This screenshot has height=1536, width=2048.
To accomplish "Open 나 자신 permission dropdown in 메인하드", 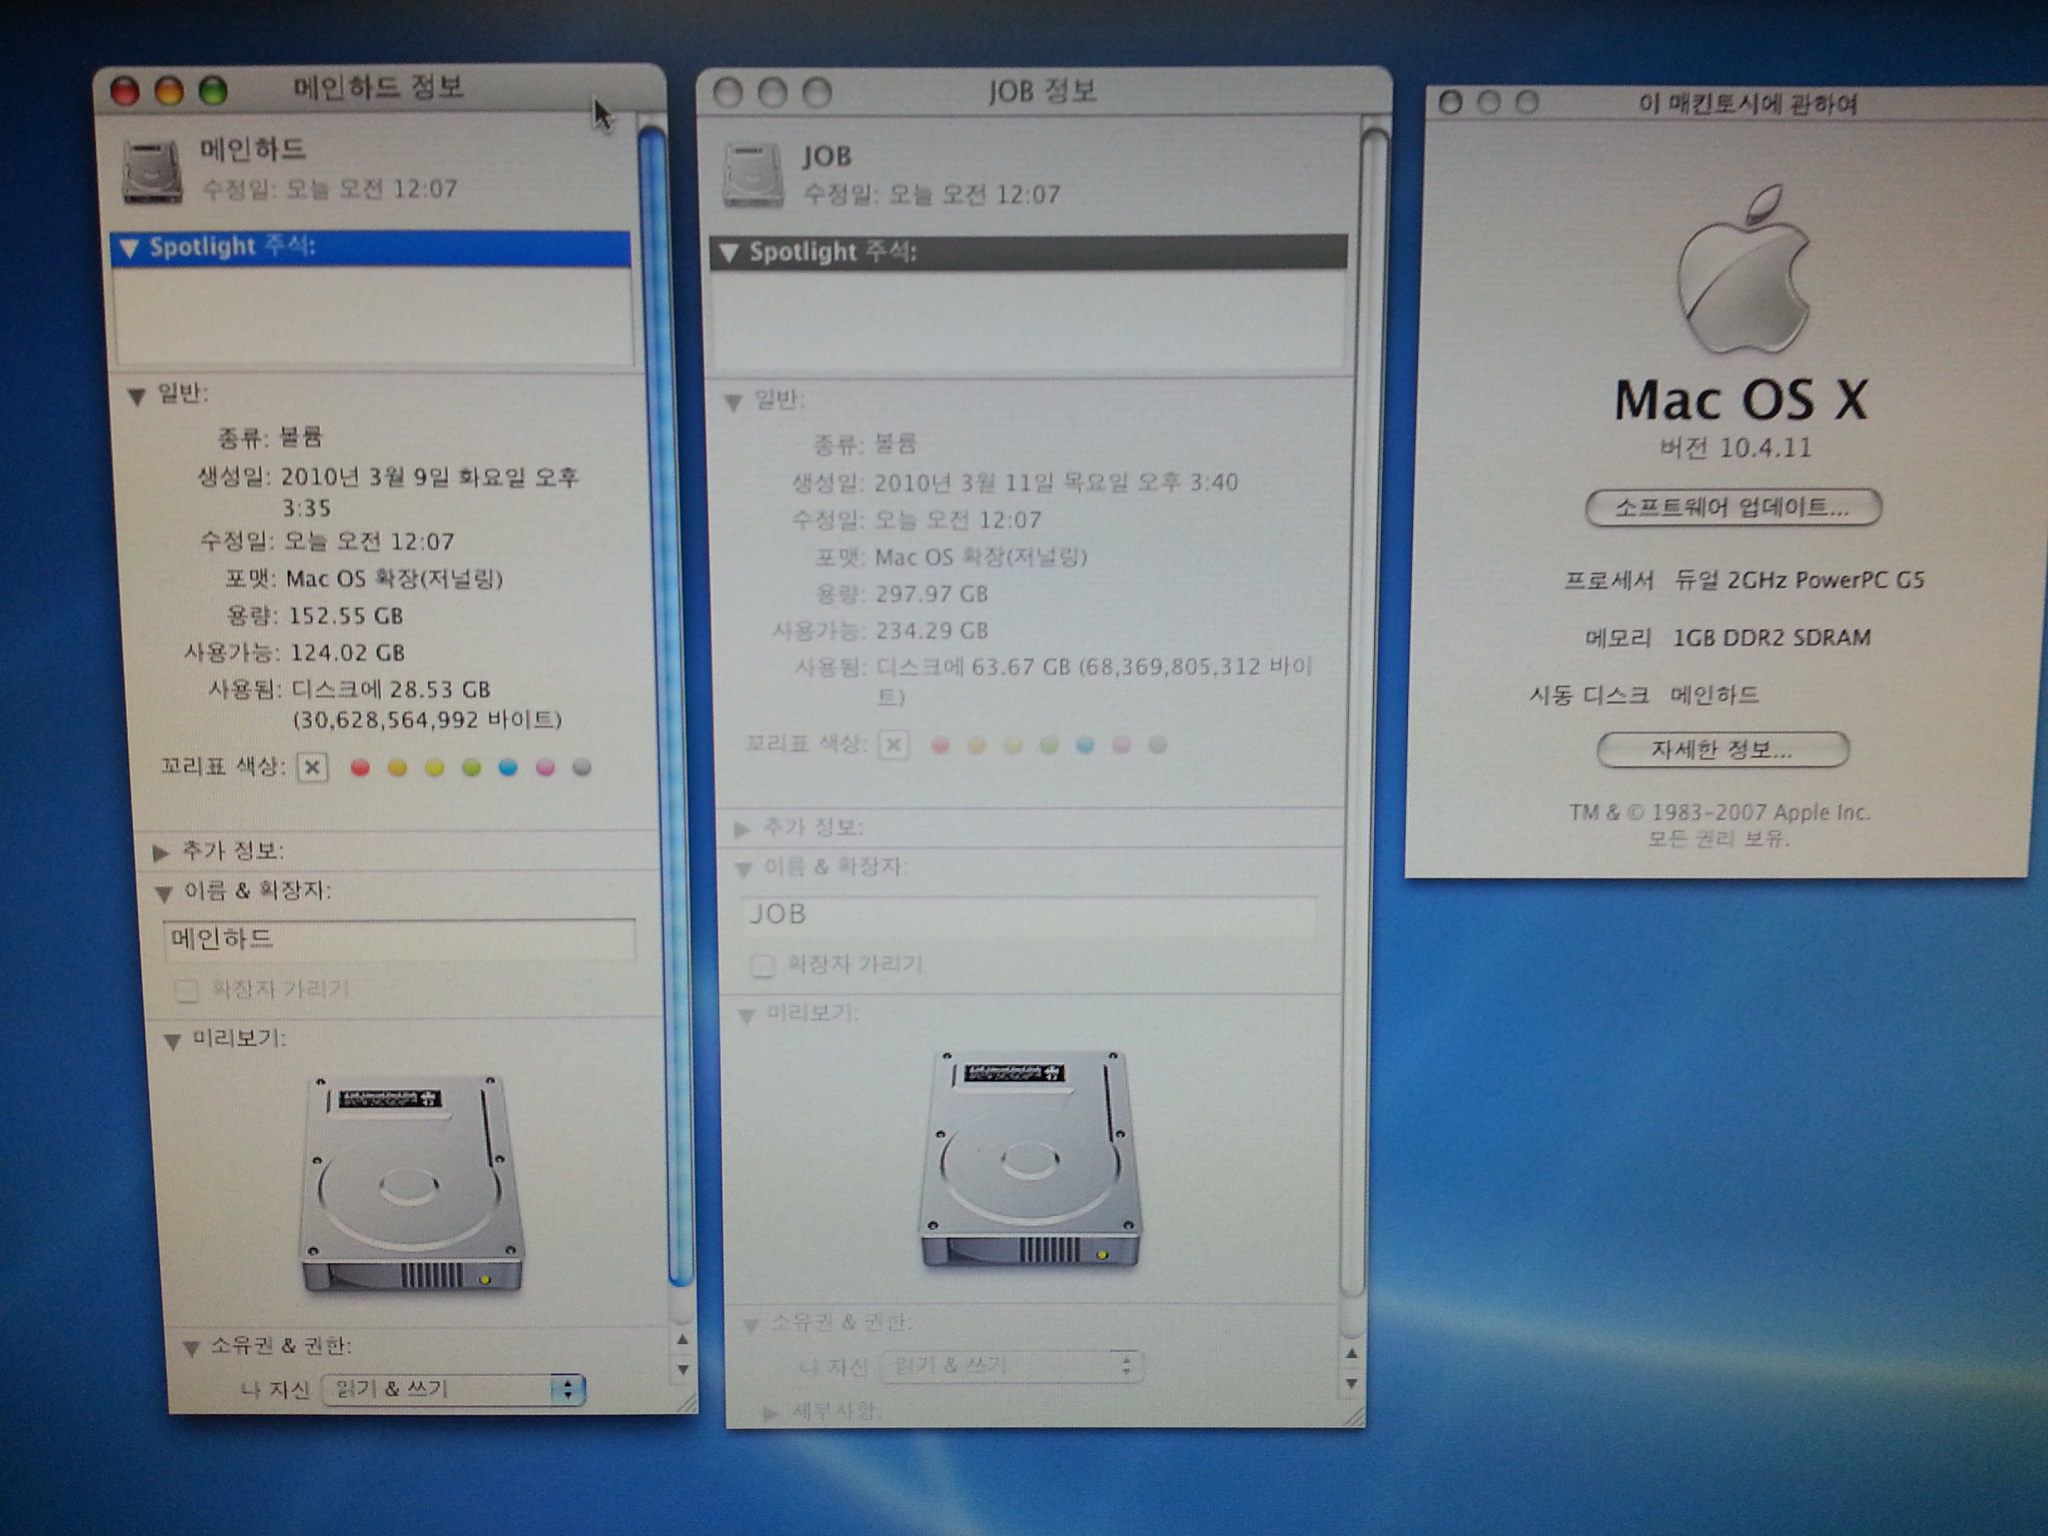I will pyautogui.click(x=453, y=1389).
